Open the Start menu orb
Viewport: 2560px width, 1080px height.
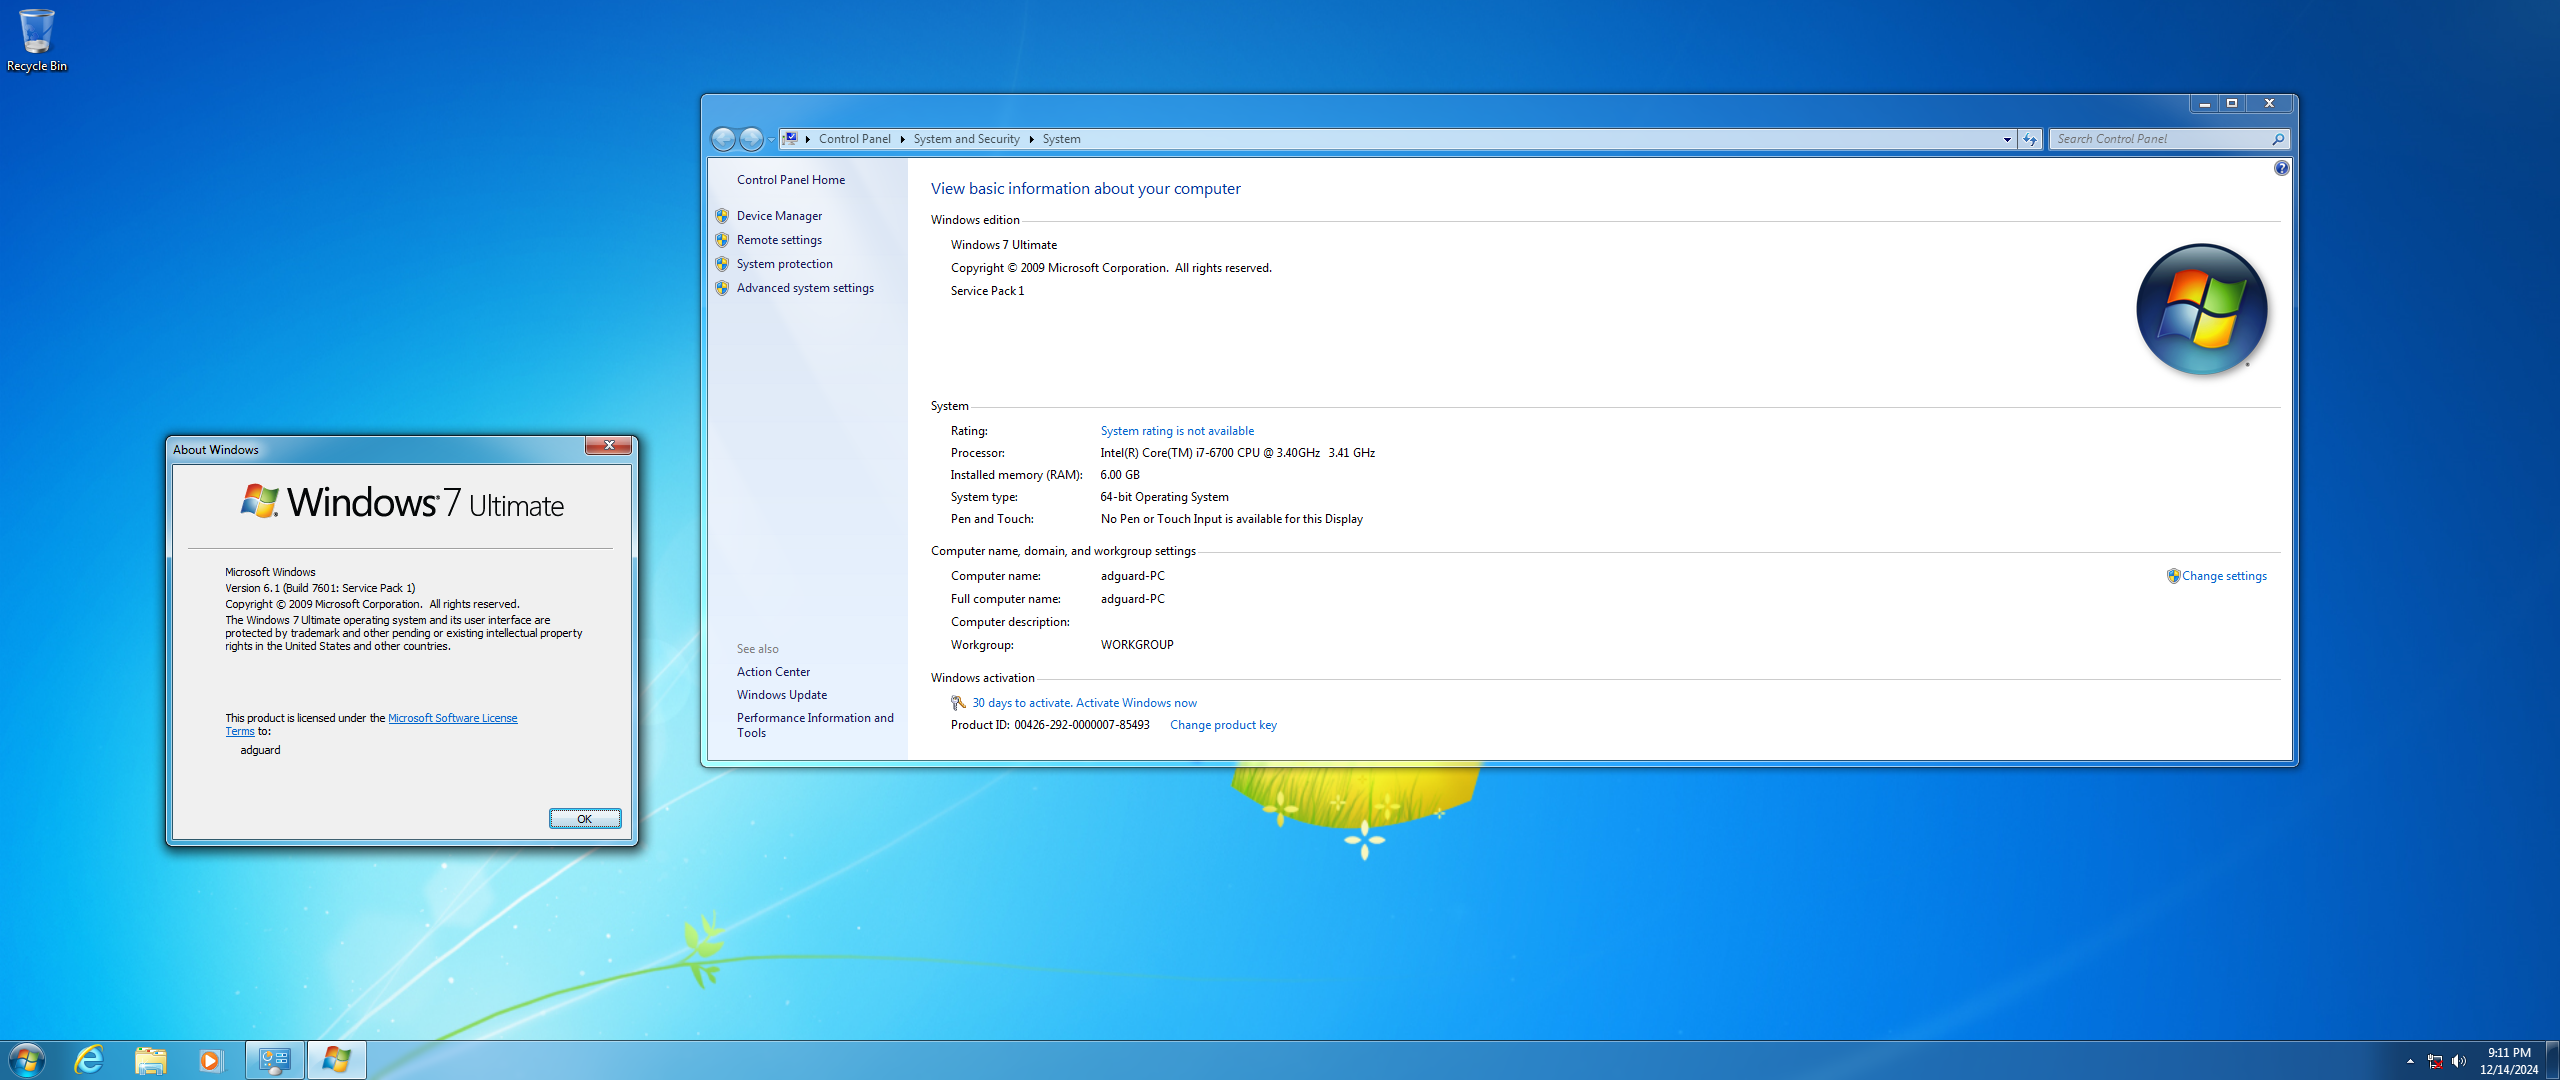27,1060
